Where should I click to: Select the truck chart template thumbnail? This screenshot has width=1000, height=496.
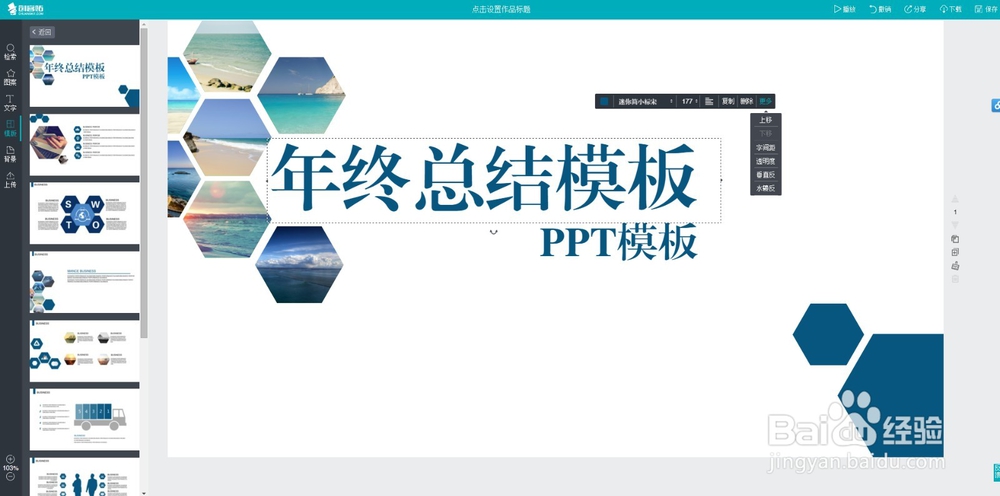click(x=84, y=419)
